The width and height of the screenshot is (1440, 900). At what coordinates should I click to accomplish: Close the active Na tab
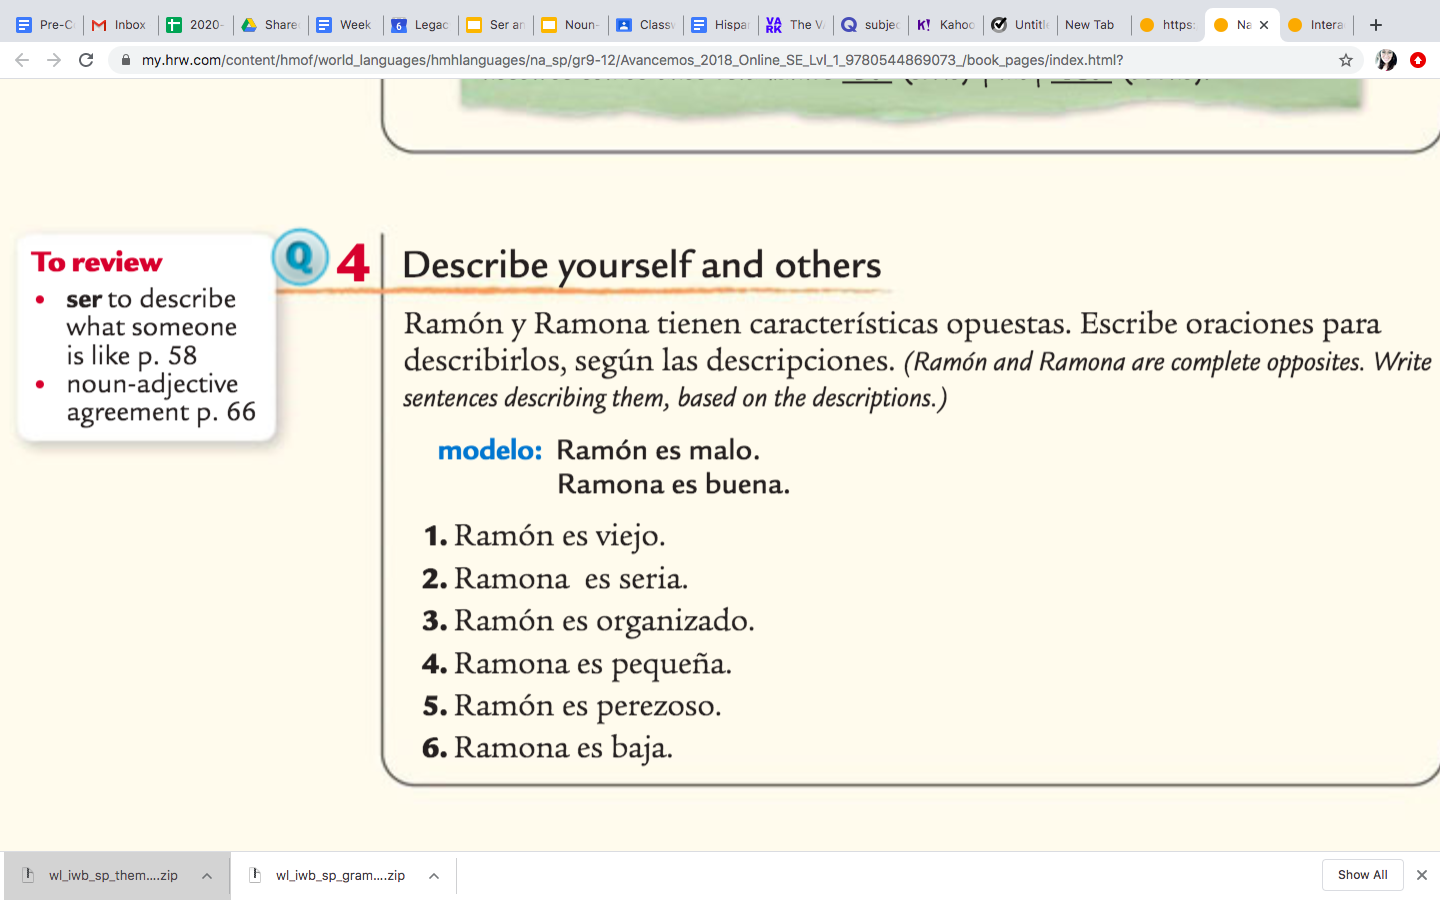1264,25
